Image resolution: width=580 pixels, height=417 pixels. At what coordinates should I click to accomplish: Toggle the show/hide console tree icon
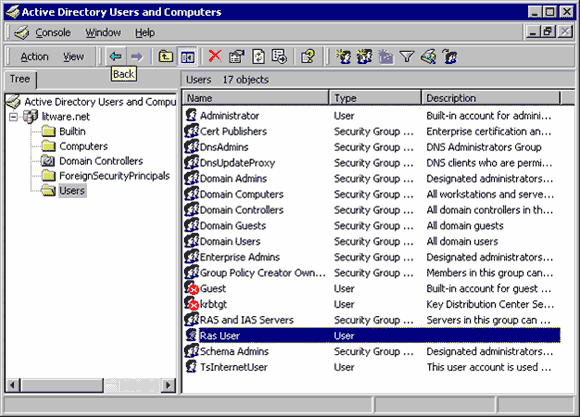187,57
